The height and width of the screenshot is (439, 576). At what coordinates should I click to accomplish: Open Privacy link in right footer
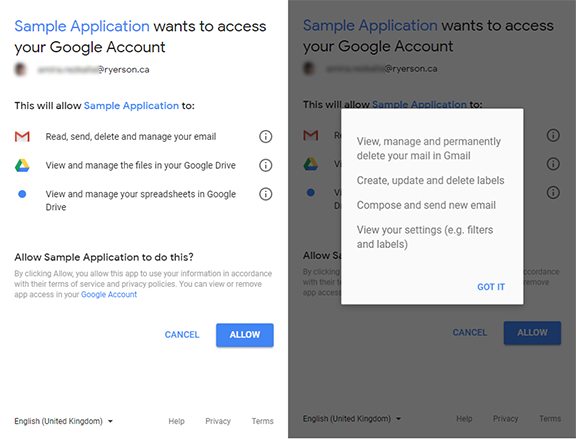505,419
